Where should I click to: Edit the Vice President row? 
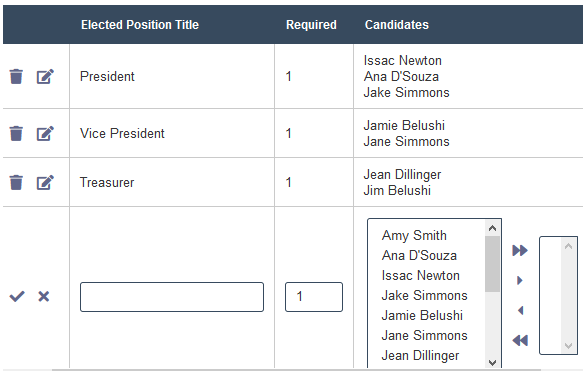pyautogui.click(x=45, y=133)
